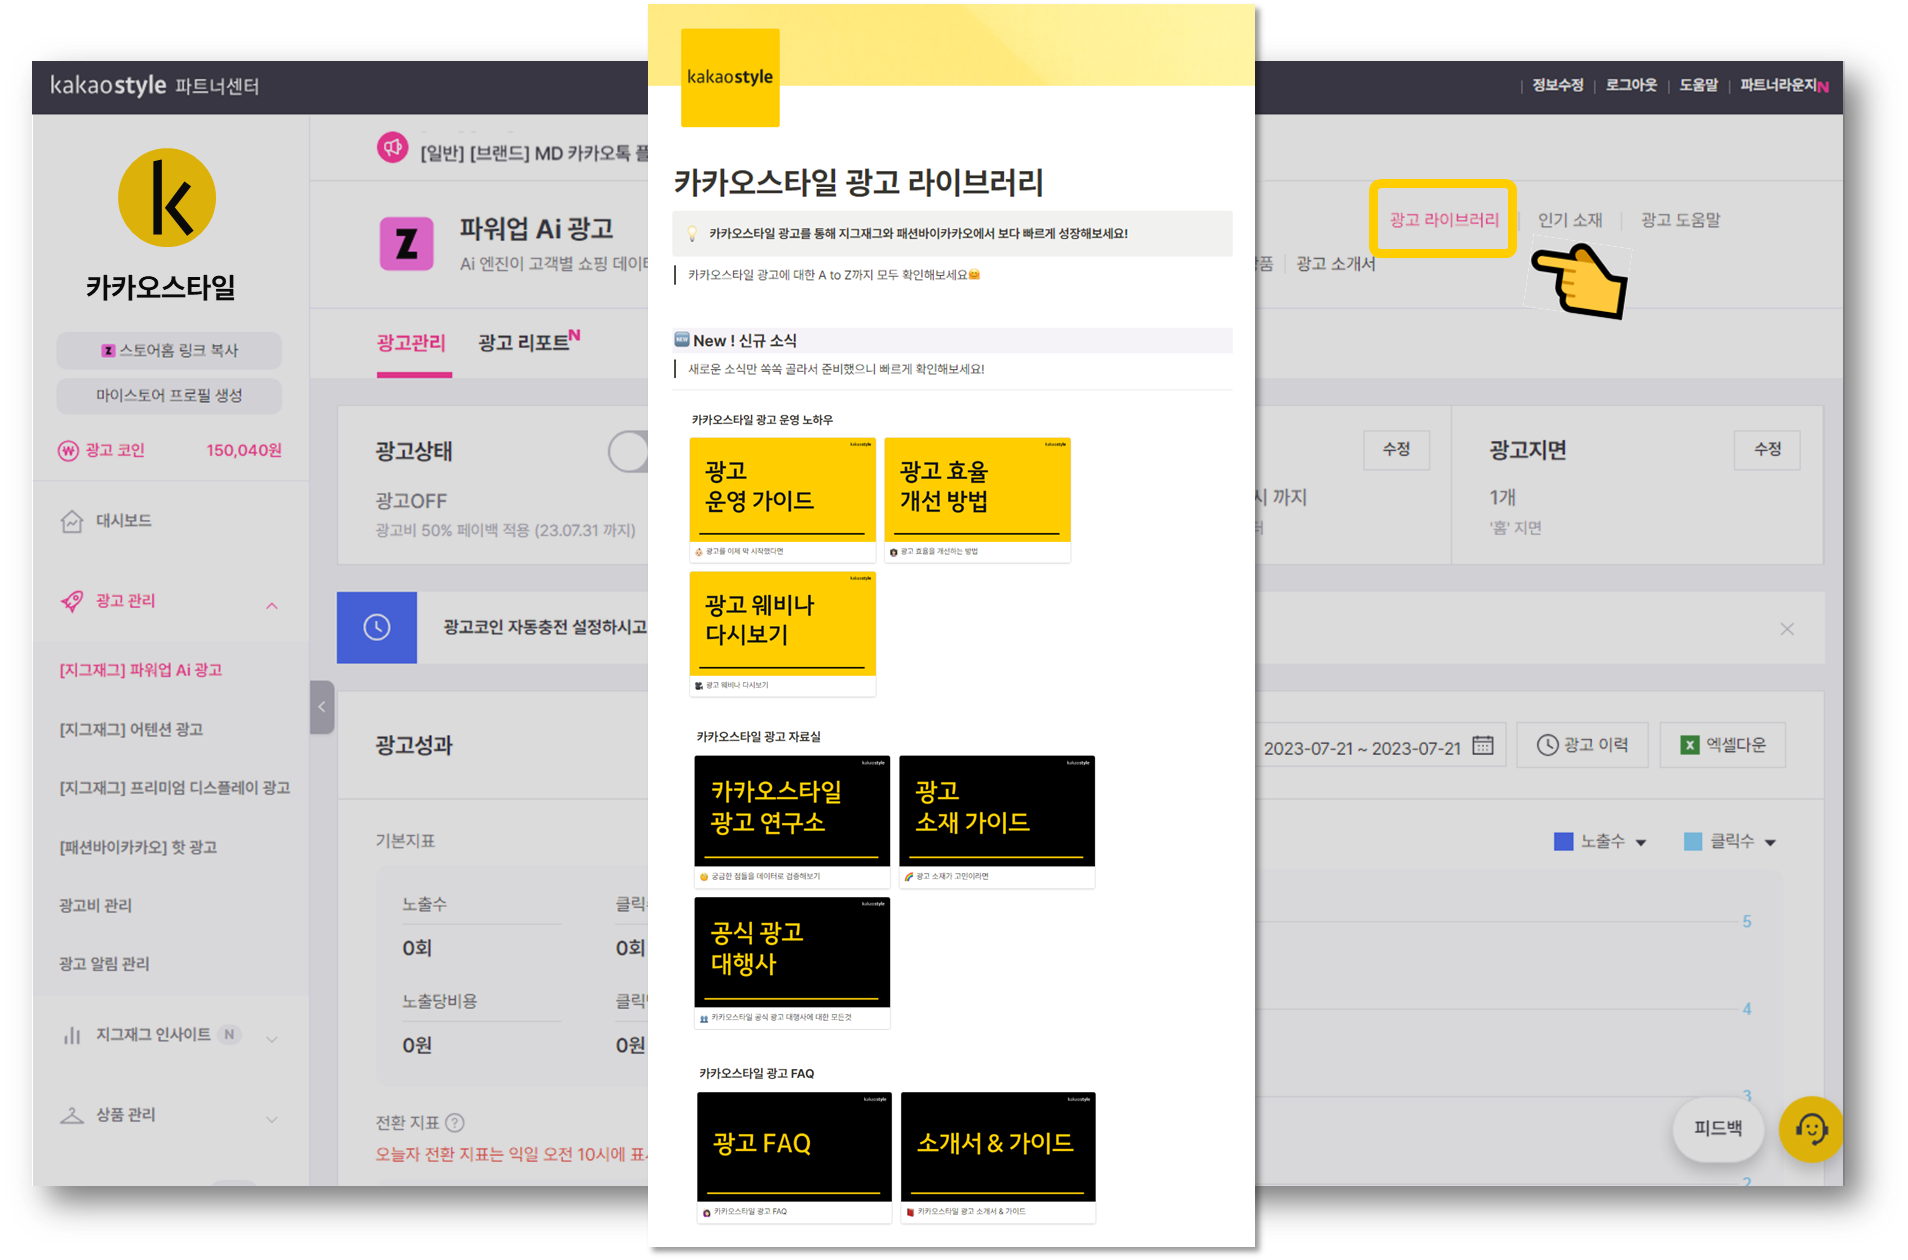1908x1260 pixels.
Task: Open the 광고 효율 개선 방법 card
Action: point(977,500)
